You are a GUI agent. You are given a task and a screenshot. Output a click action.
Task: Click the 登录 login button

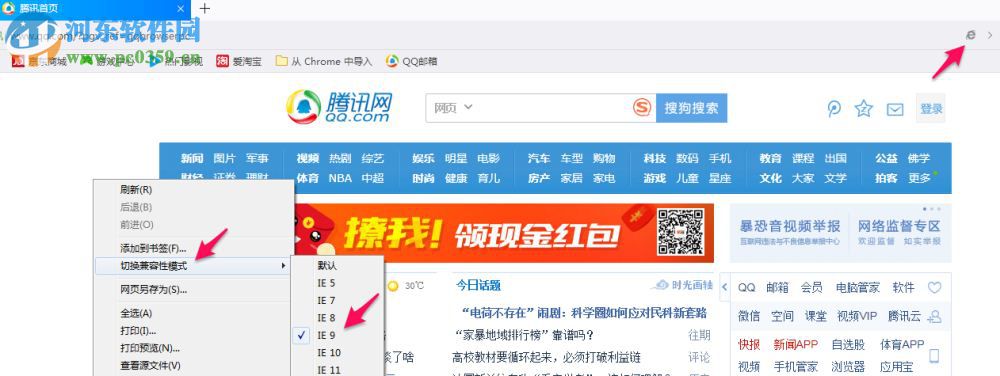tap(931, 108)
